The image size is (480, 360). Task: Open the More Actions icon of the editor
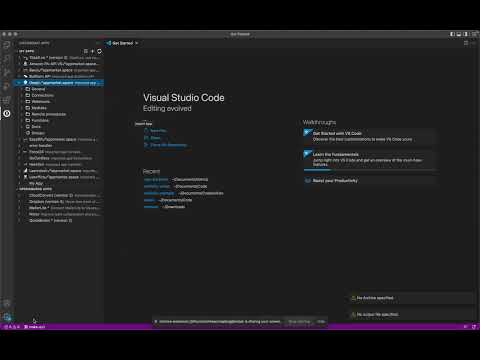[x=473, y=43]
